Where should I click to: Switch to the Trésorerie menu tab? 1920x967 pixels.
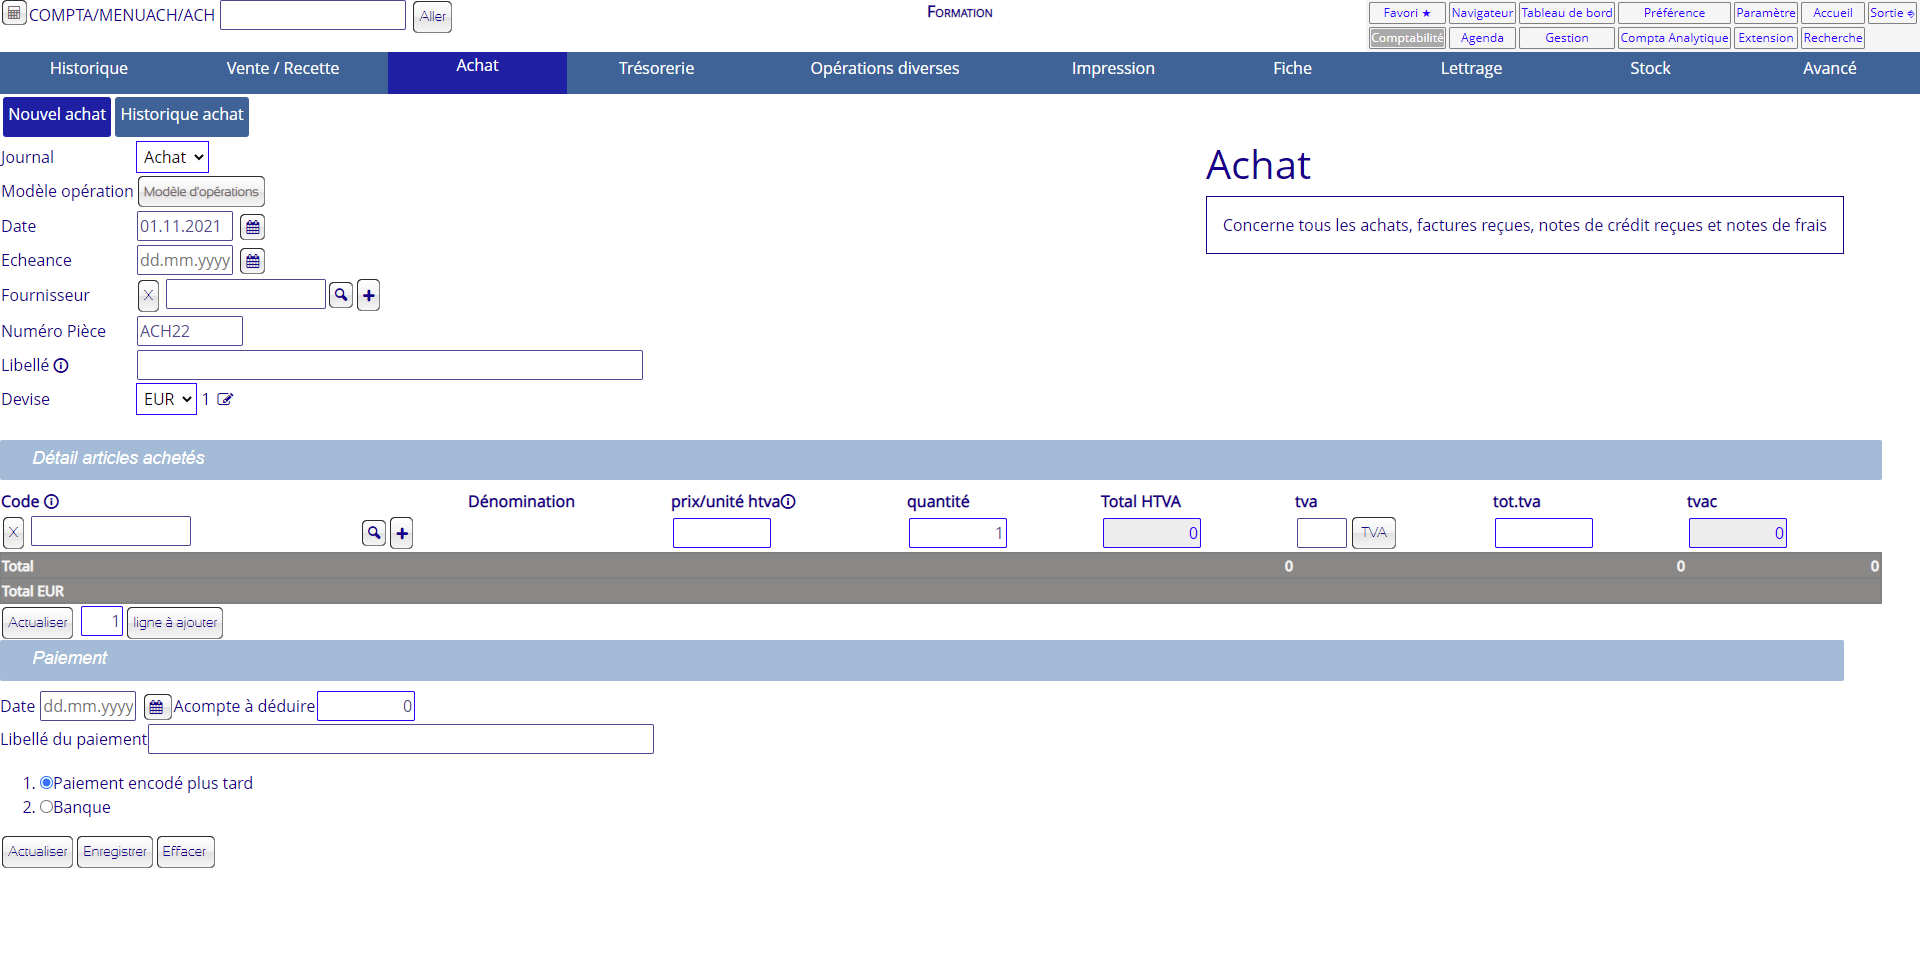tap(656, 68)
